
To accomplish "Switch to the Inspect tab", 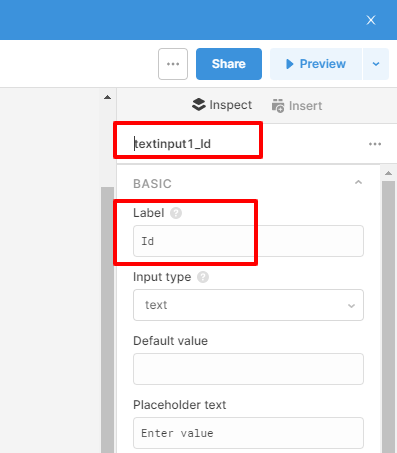I will (x=222, y=105).
